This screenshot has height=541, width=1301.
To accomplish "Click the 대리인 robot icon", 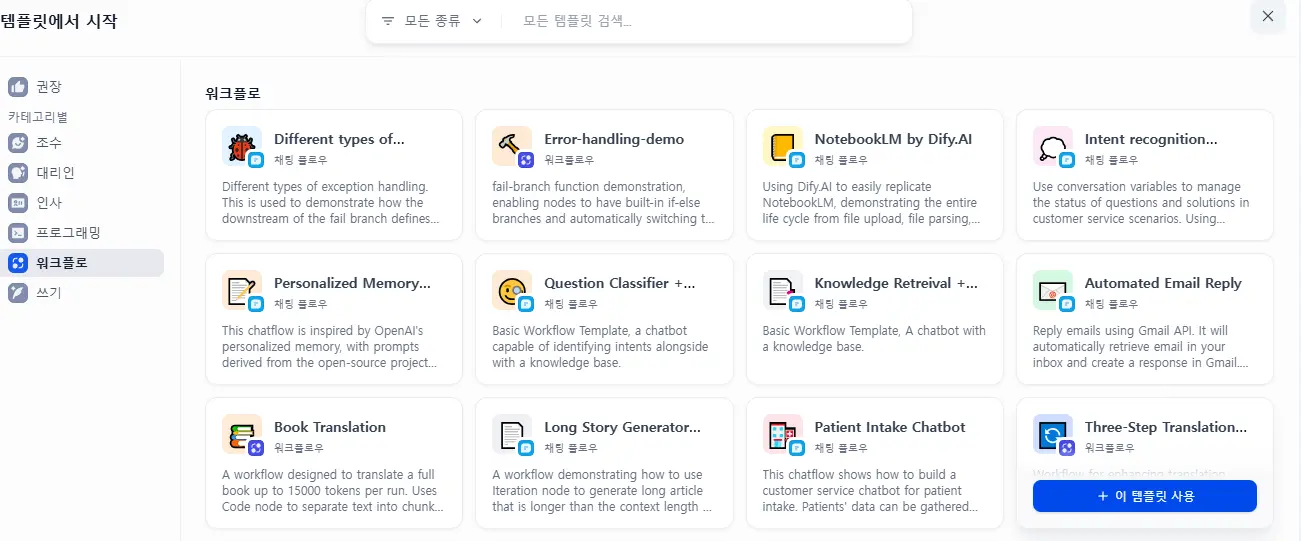I will tap(18, 173).
